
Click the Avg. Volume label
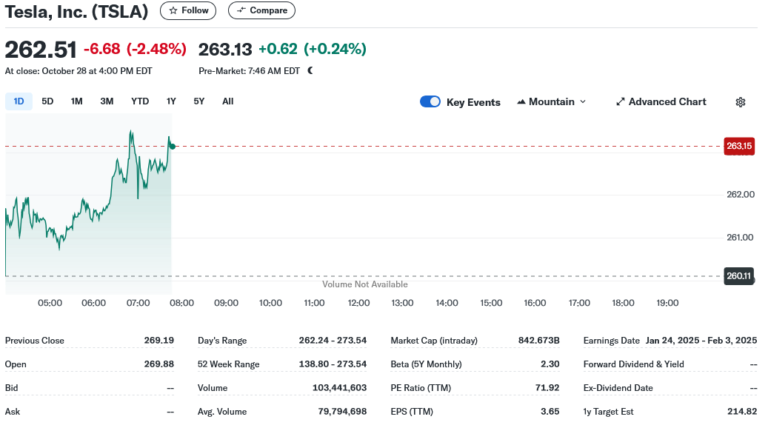tap(222, 411)
